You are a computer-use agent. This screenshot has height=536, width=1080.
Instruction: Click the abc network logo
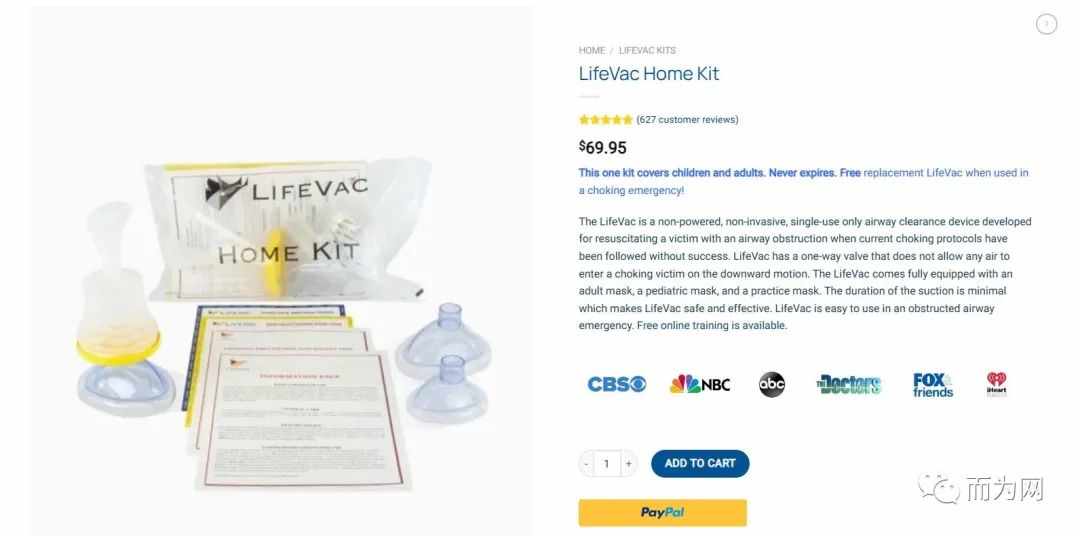[x=771, y=384]
